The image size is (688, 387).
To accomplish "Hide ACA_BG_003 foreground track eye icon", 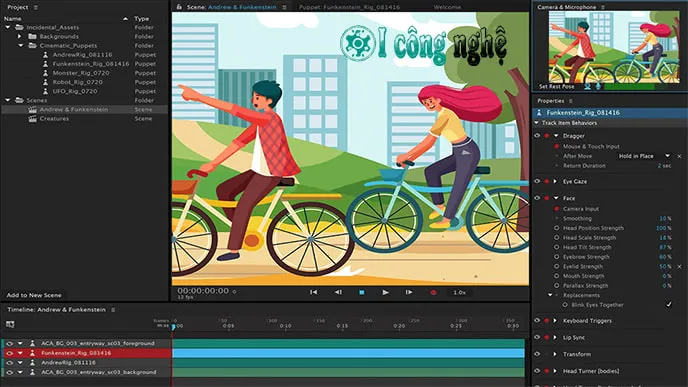I will click(x=9, y=344).
